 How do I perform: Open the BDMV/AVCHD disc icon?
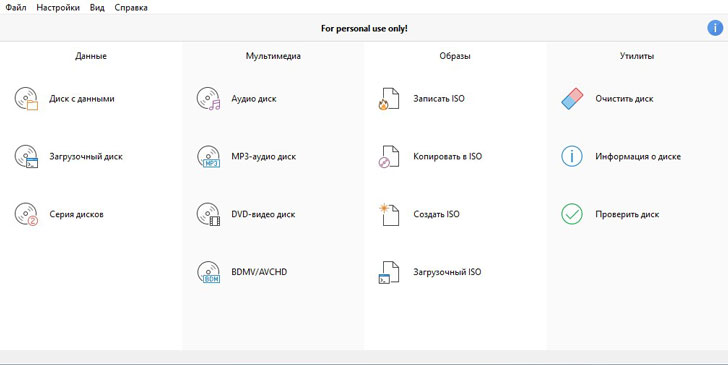[x=208, y=272]
